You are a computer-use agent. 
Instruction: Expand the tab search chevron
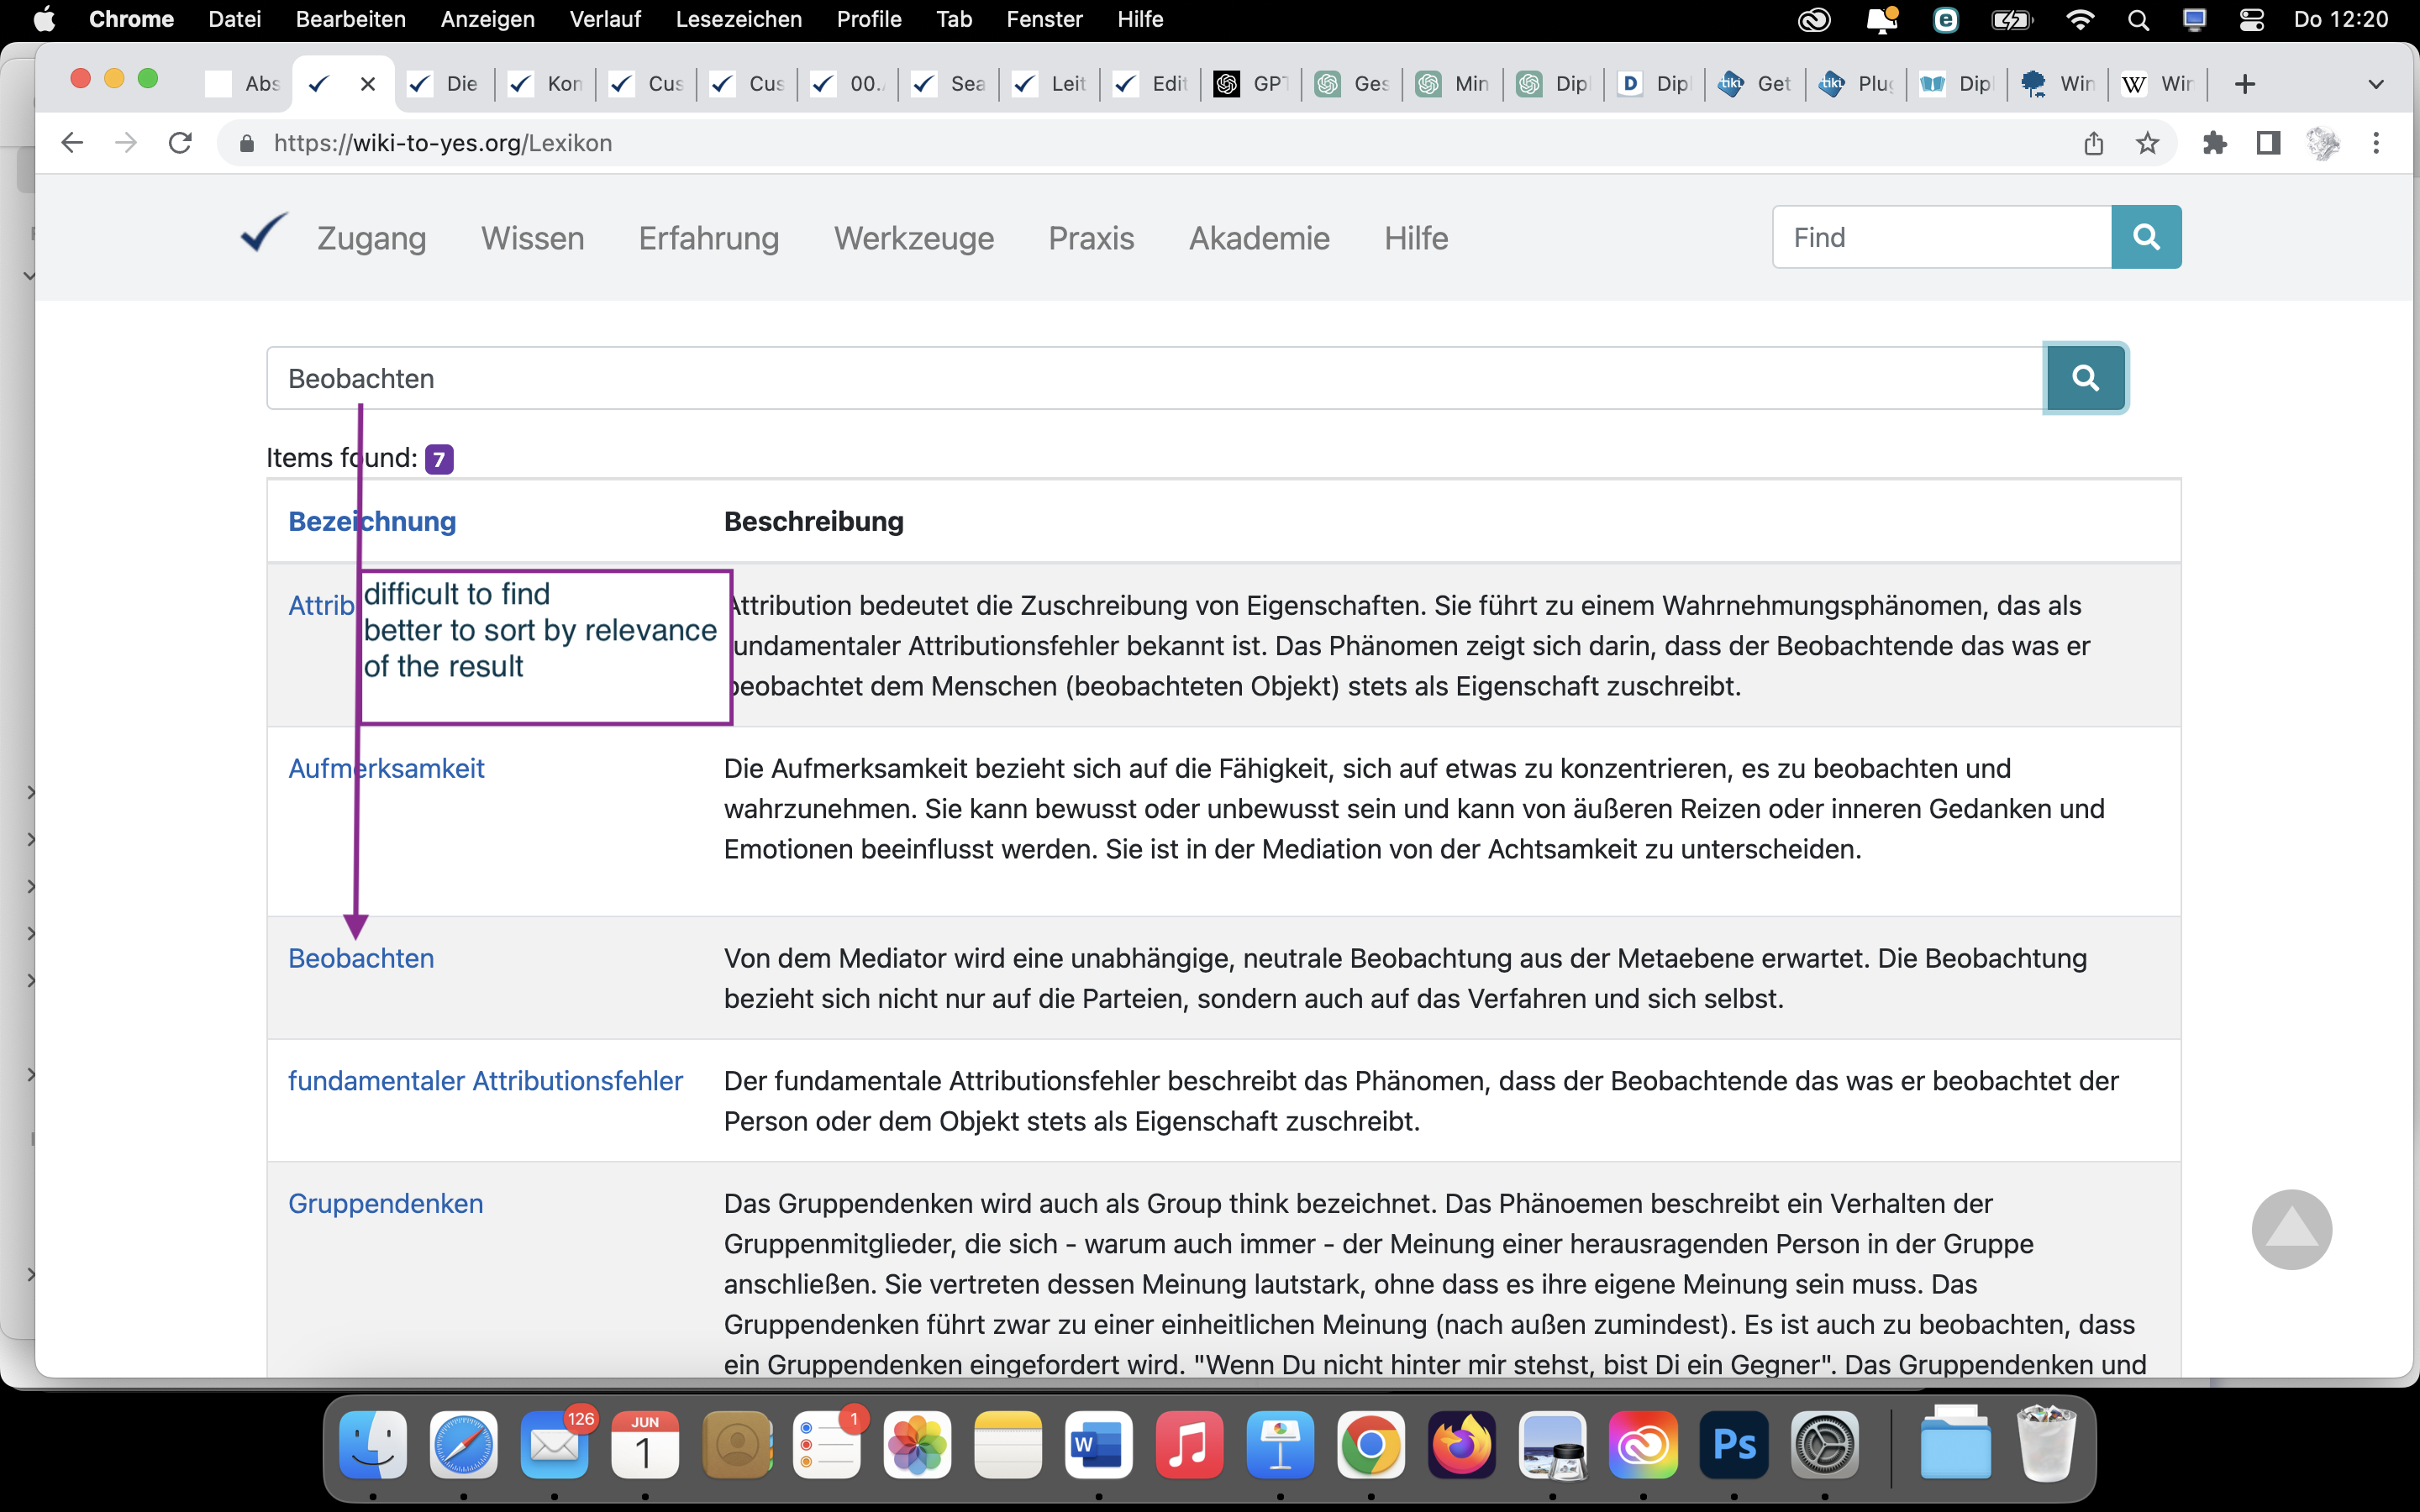click(2376, 84)
